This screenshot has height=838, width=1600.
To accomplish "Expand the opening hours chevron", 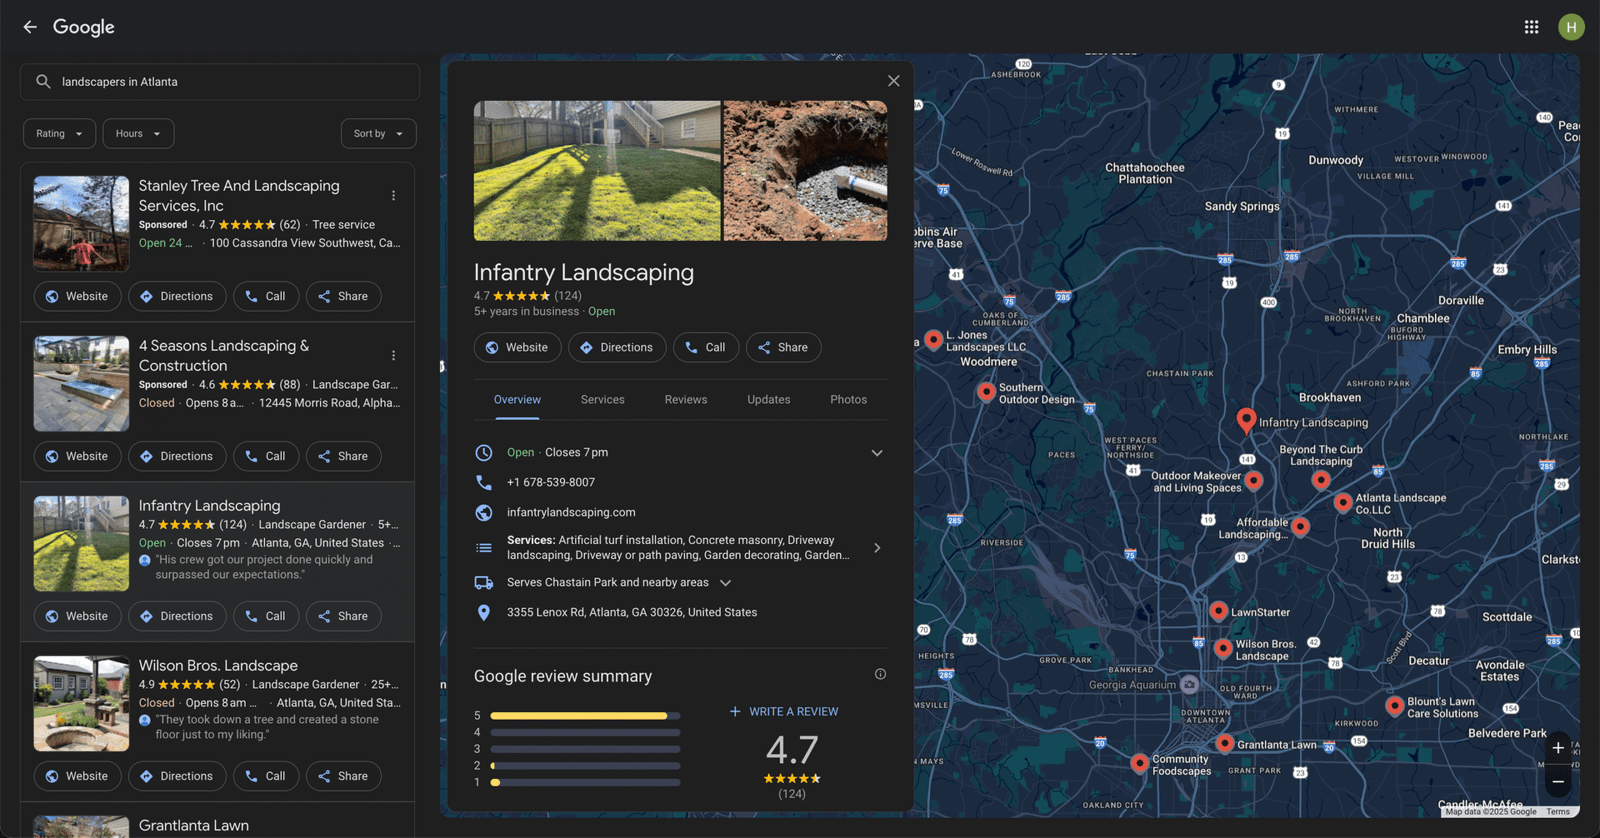I will (x=877, y=453).
